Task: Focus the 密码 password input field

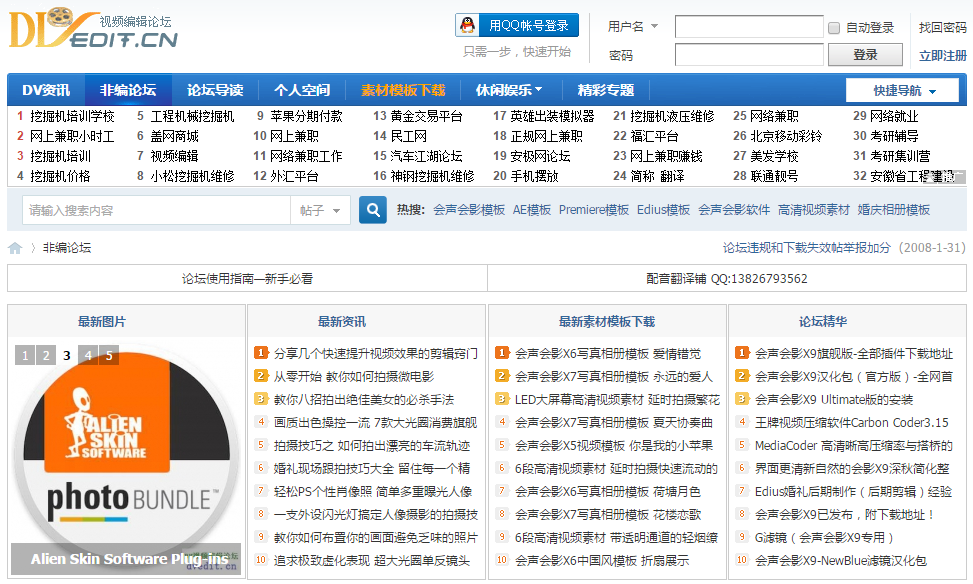Action: 749,55
